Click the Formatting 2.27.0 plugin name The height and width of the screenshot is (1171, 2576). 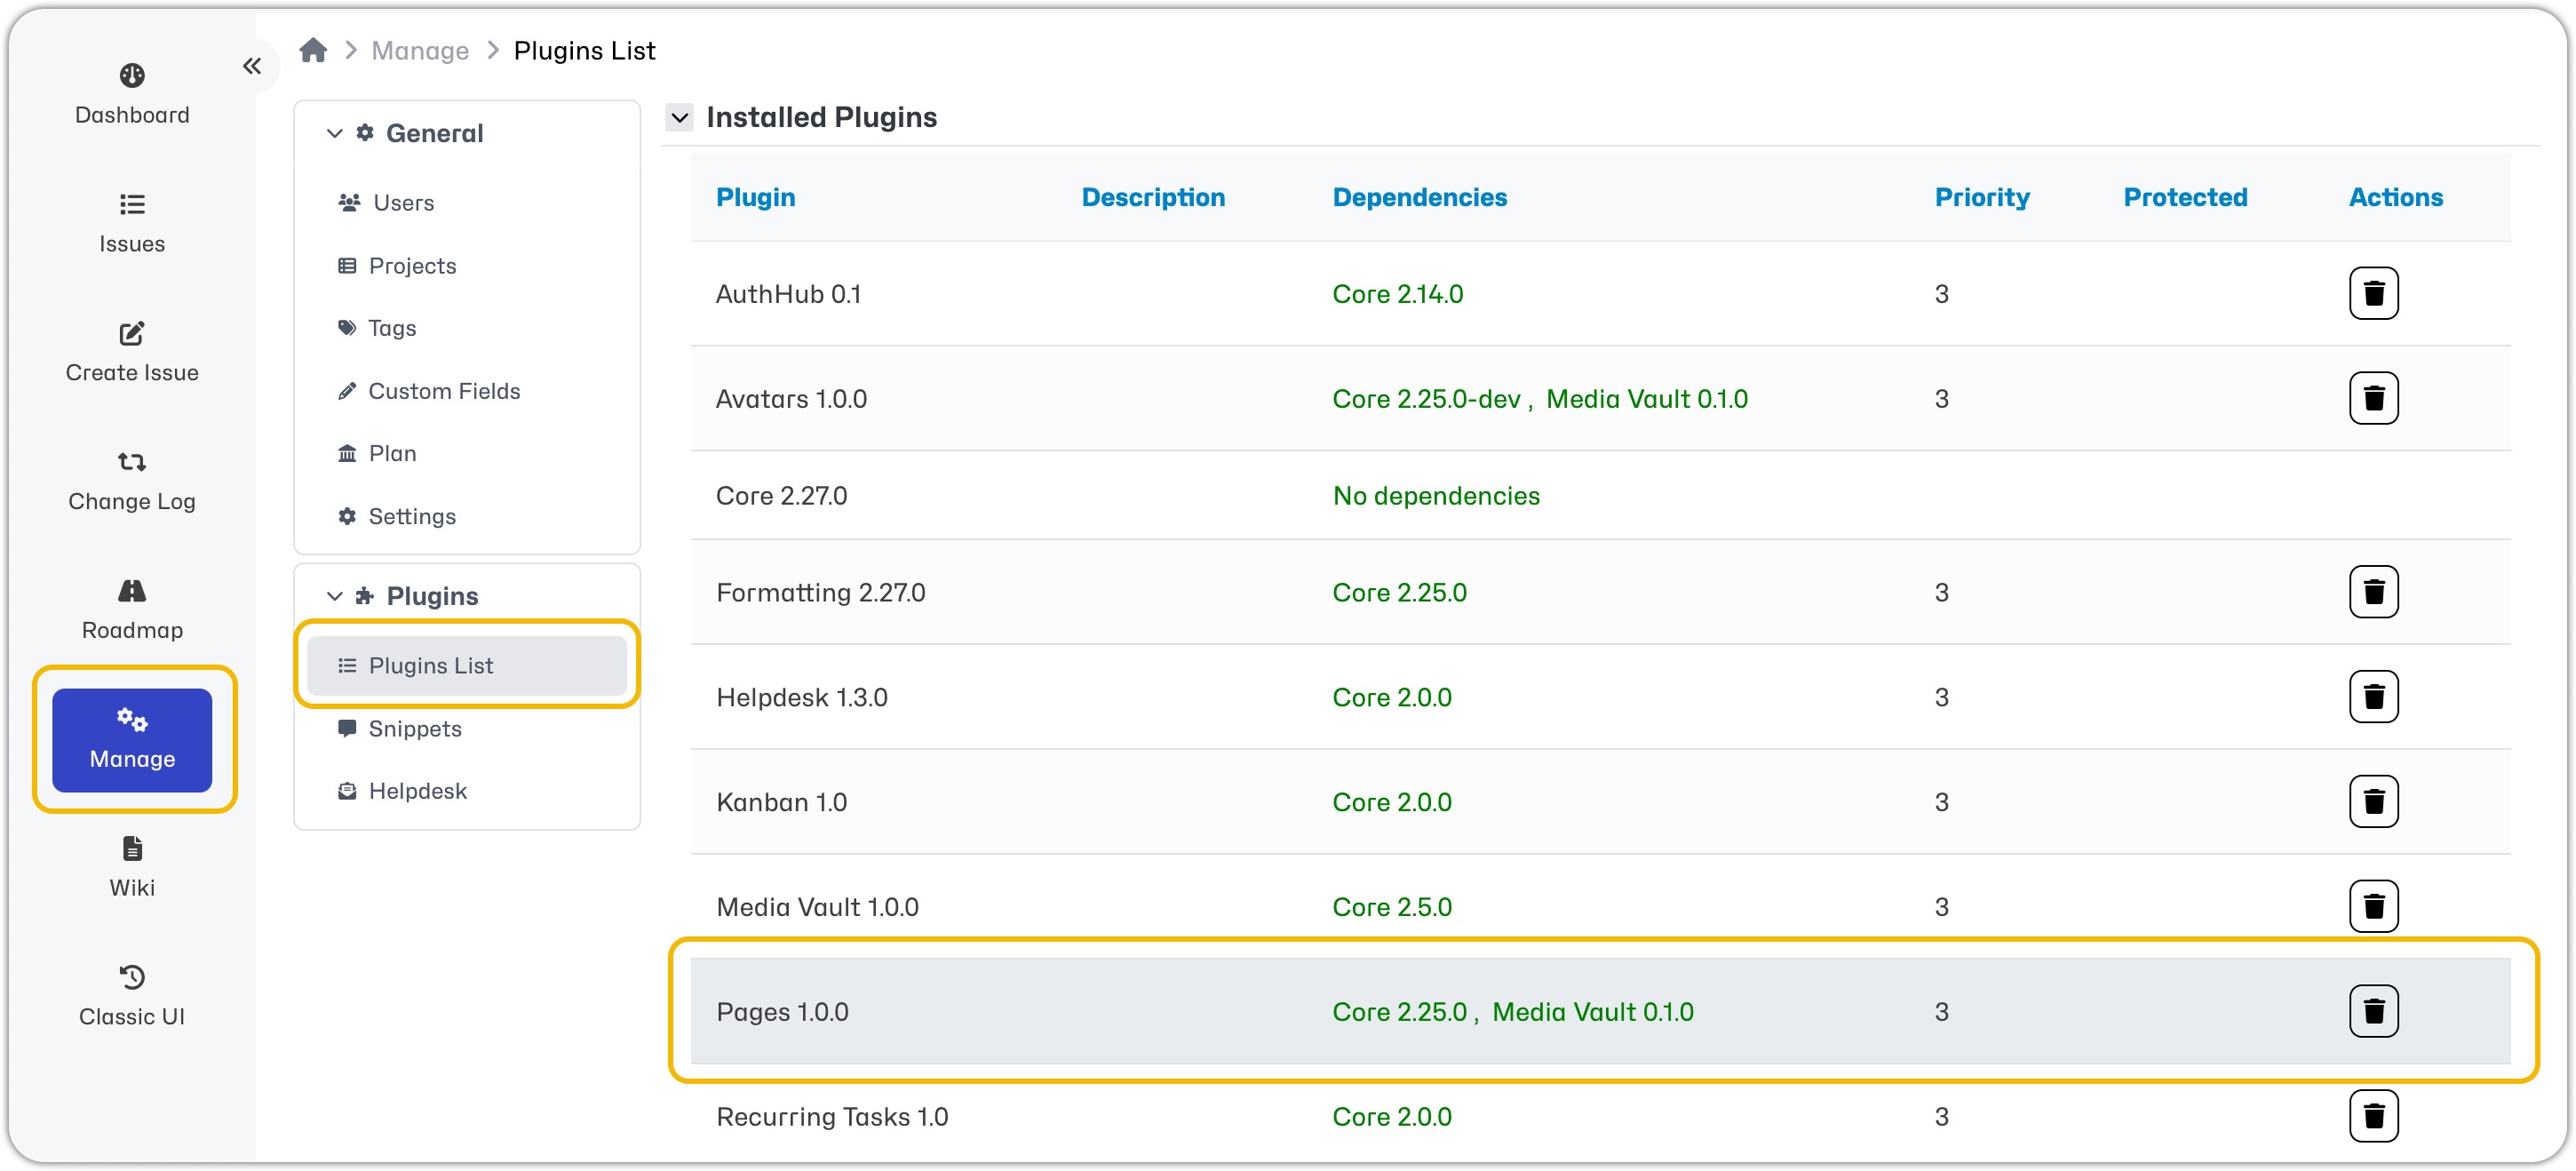coord(820,593)
